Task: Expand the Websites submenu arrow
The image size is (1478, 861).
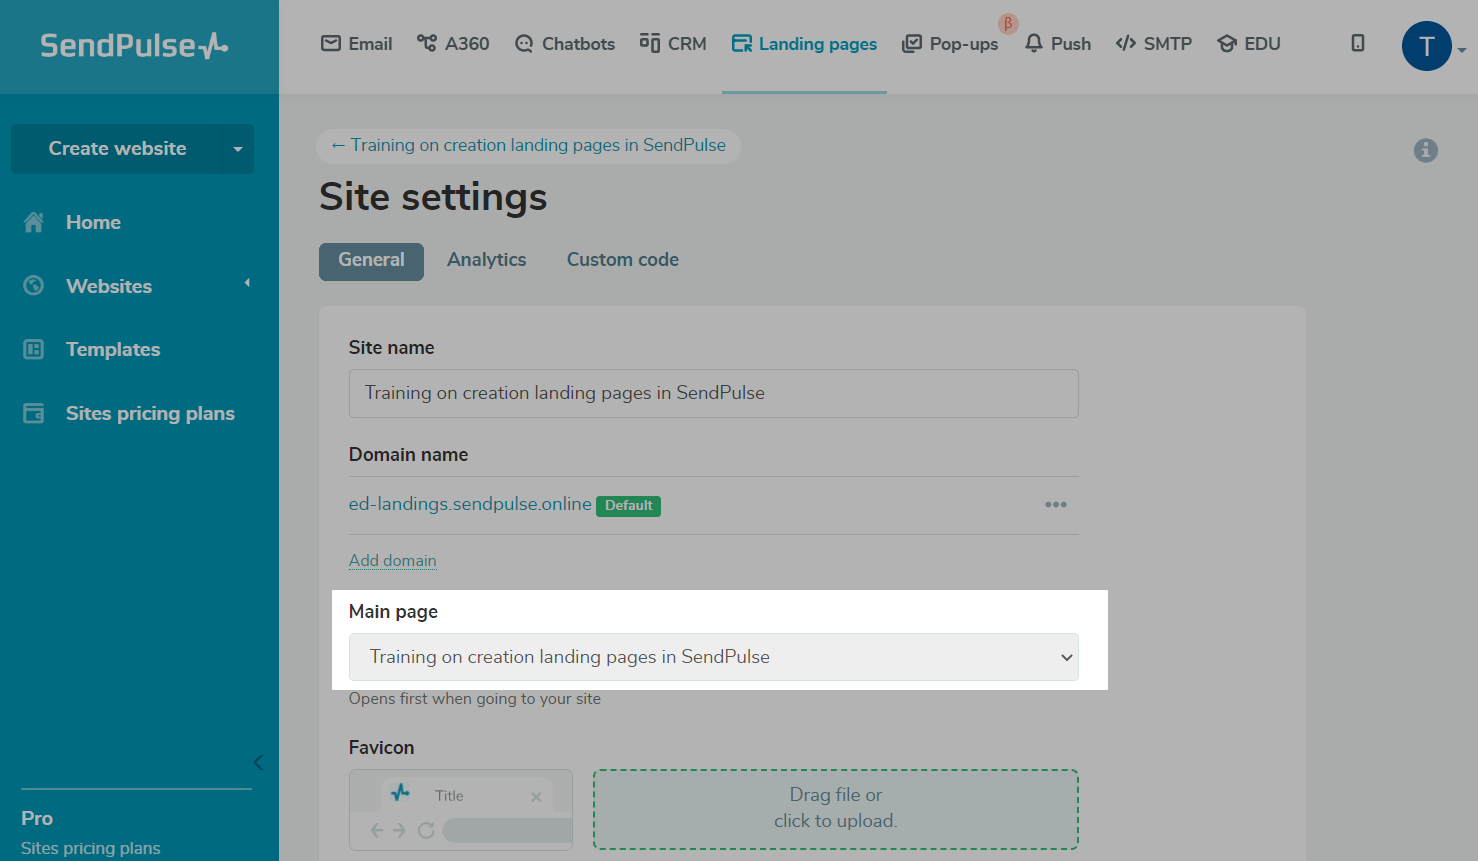Action: (247, 284)
